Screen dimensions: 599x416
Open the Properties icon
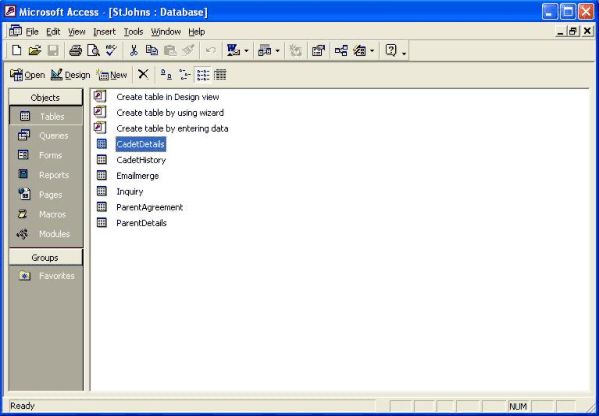[x=318, y=50]
